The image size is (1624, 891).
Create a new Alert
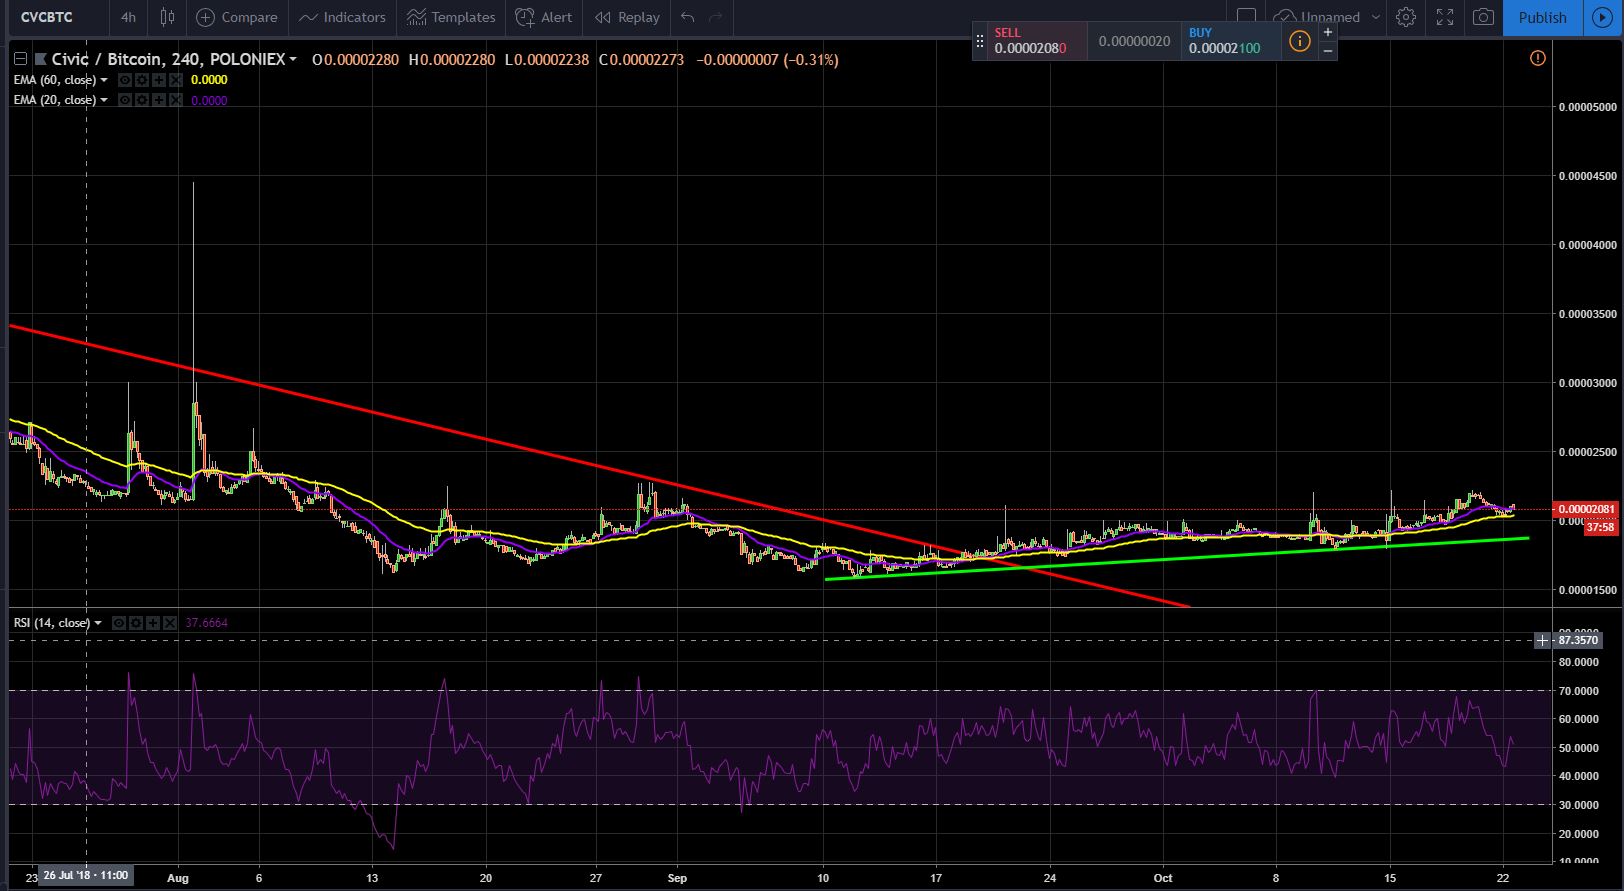click(544, 17)
